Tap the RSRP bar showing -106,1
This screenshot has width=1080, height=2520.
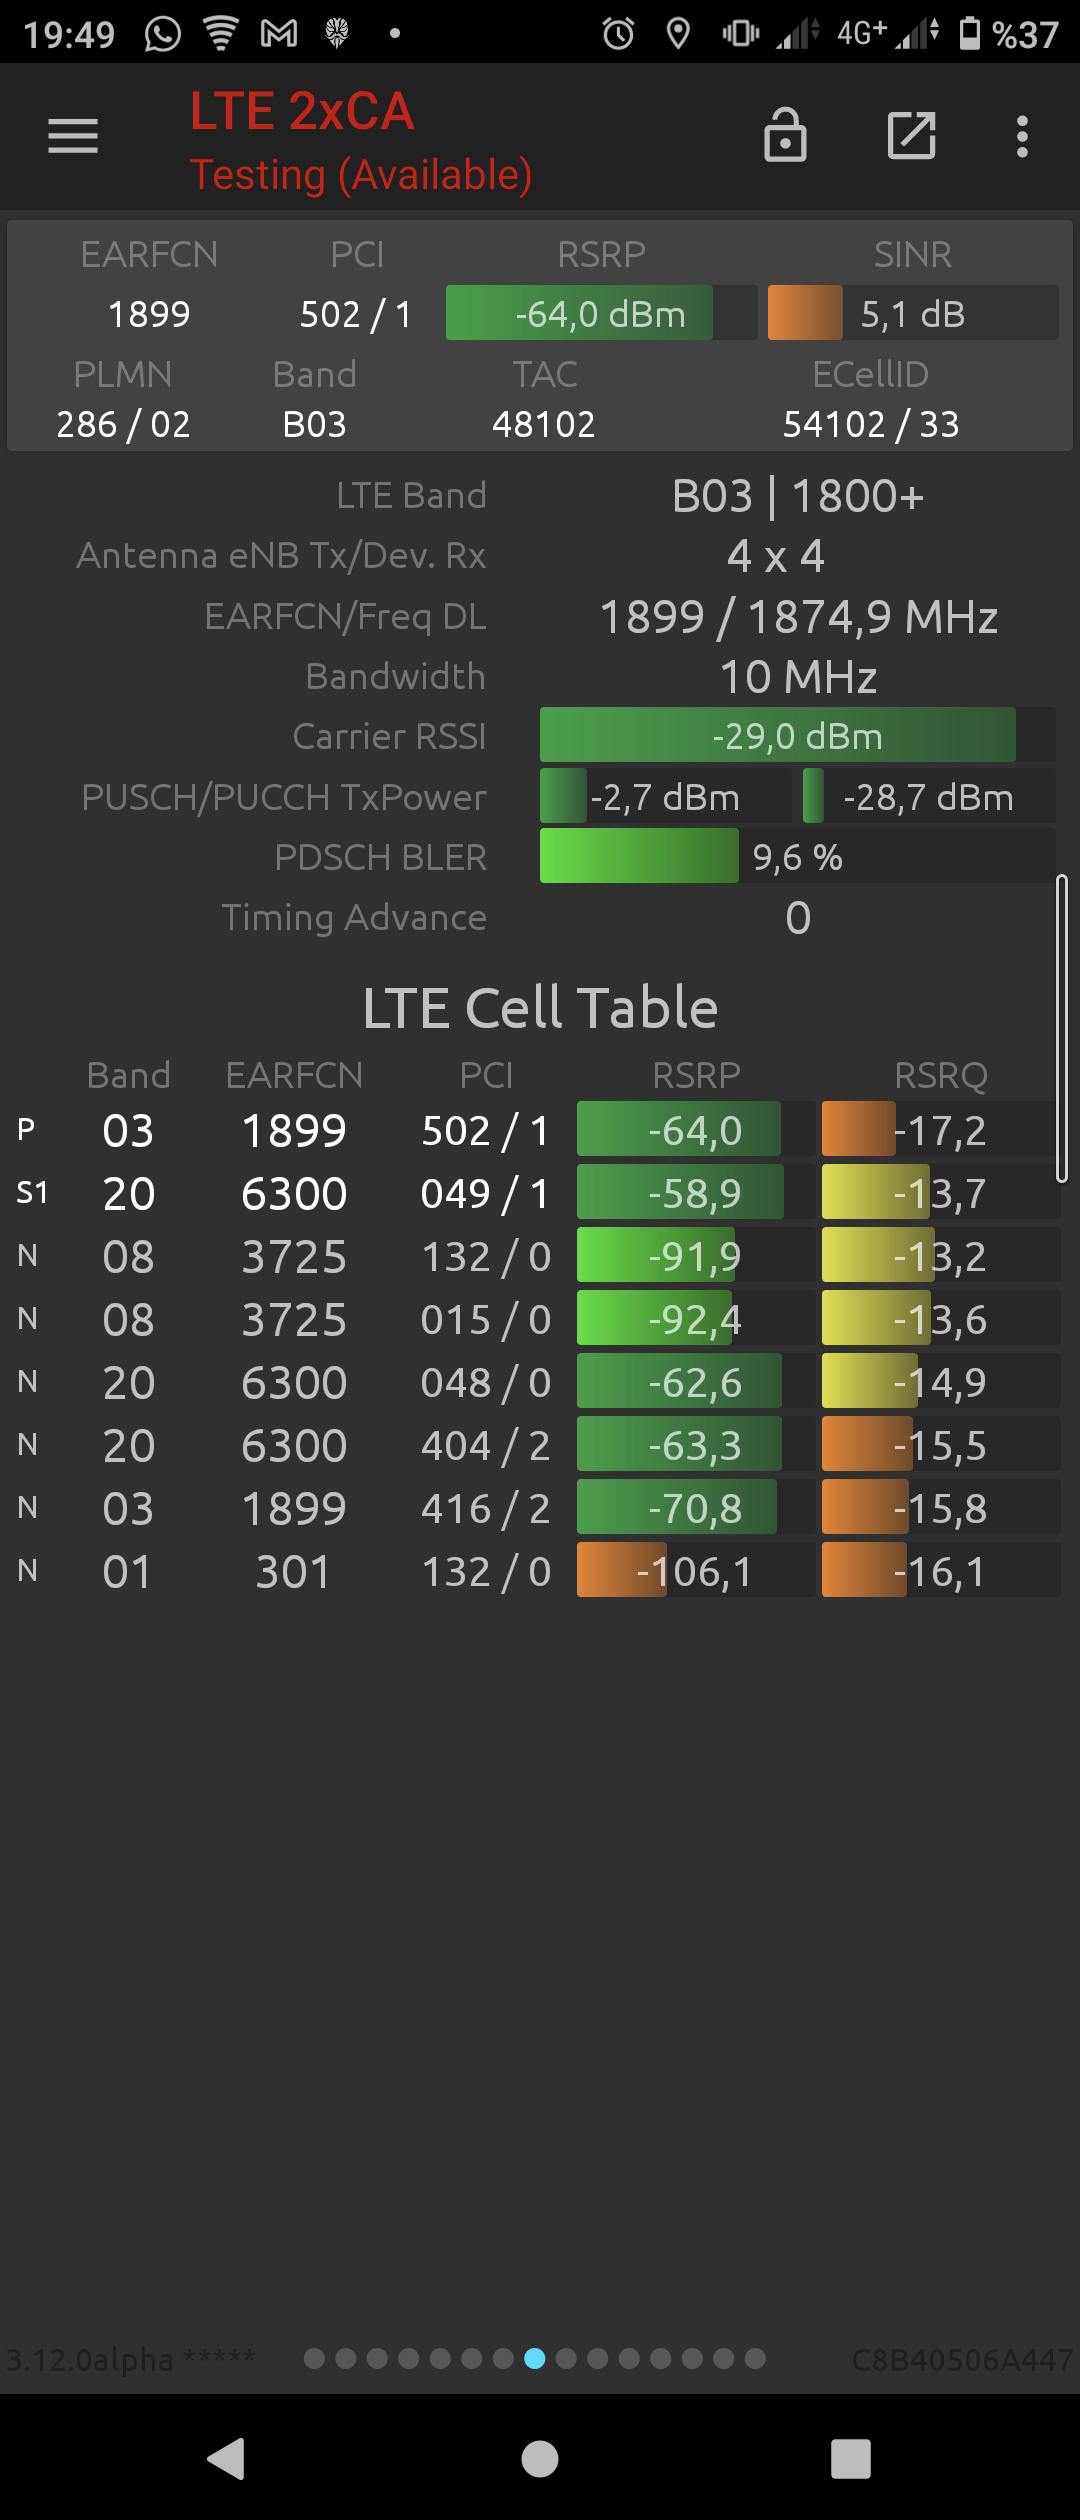[695, 1570]
